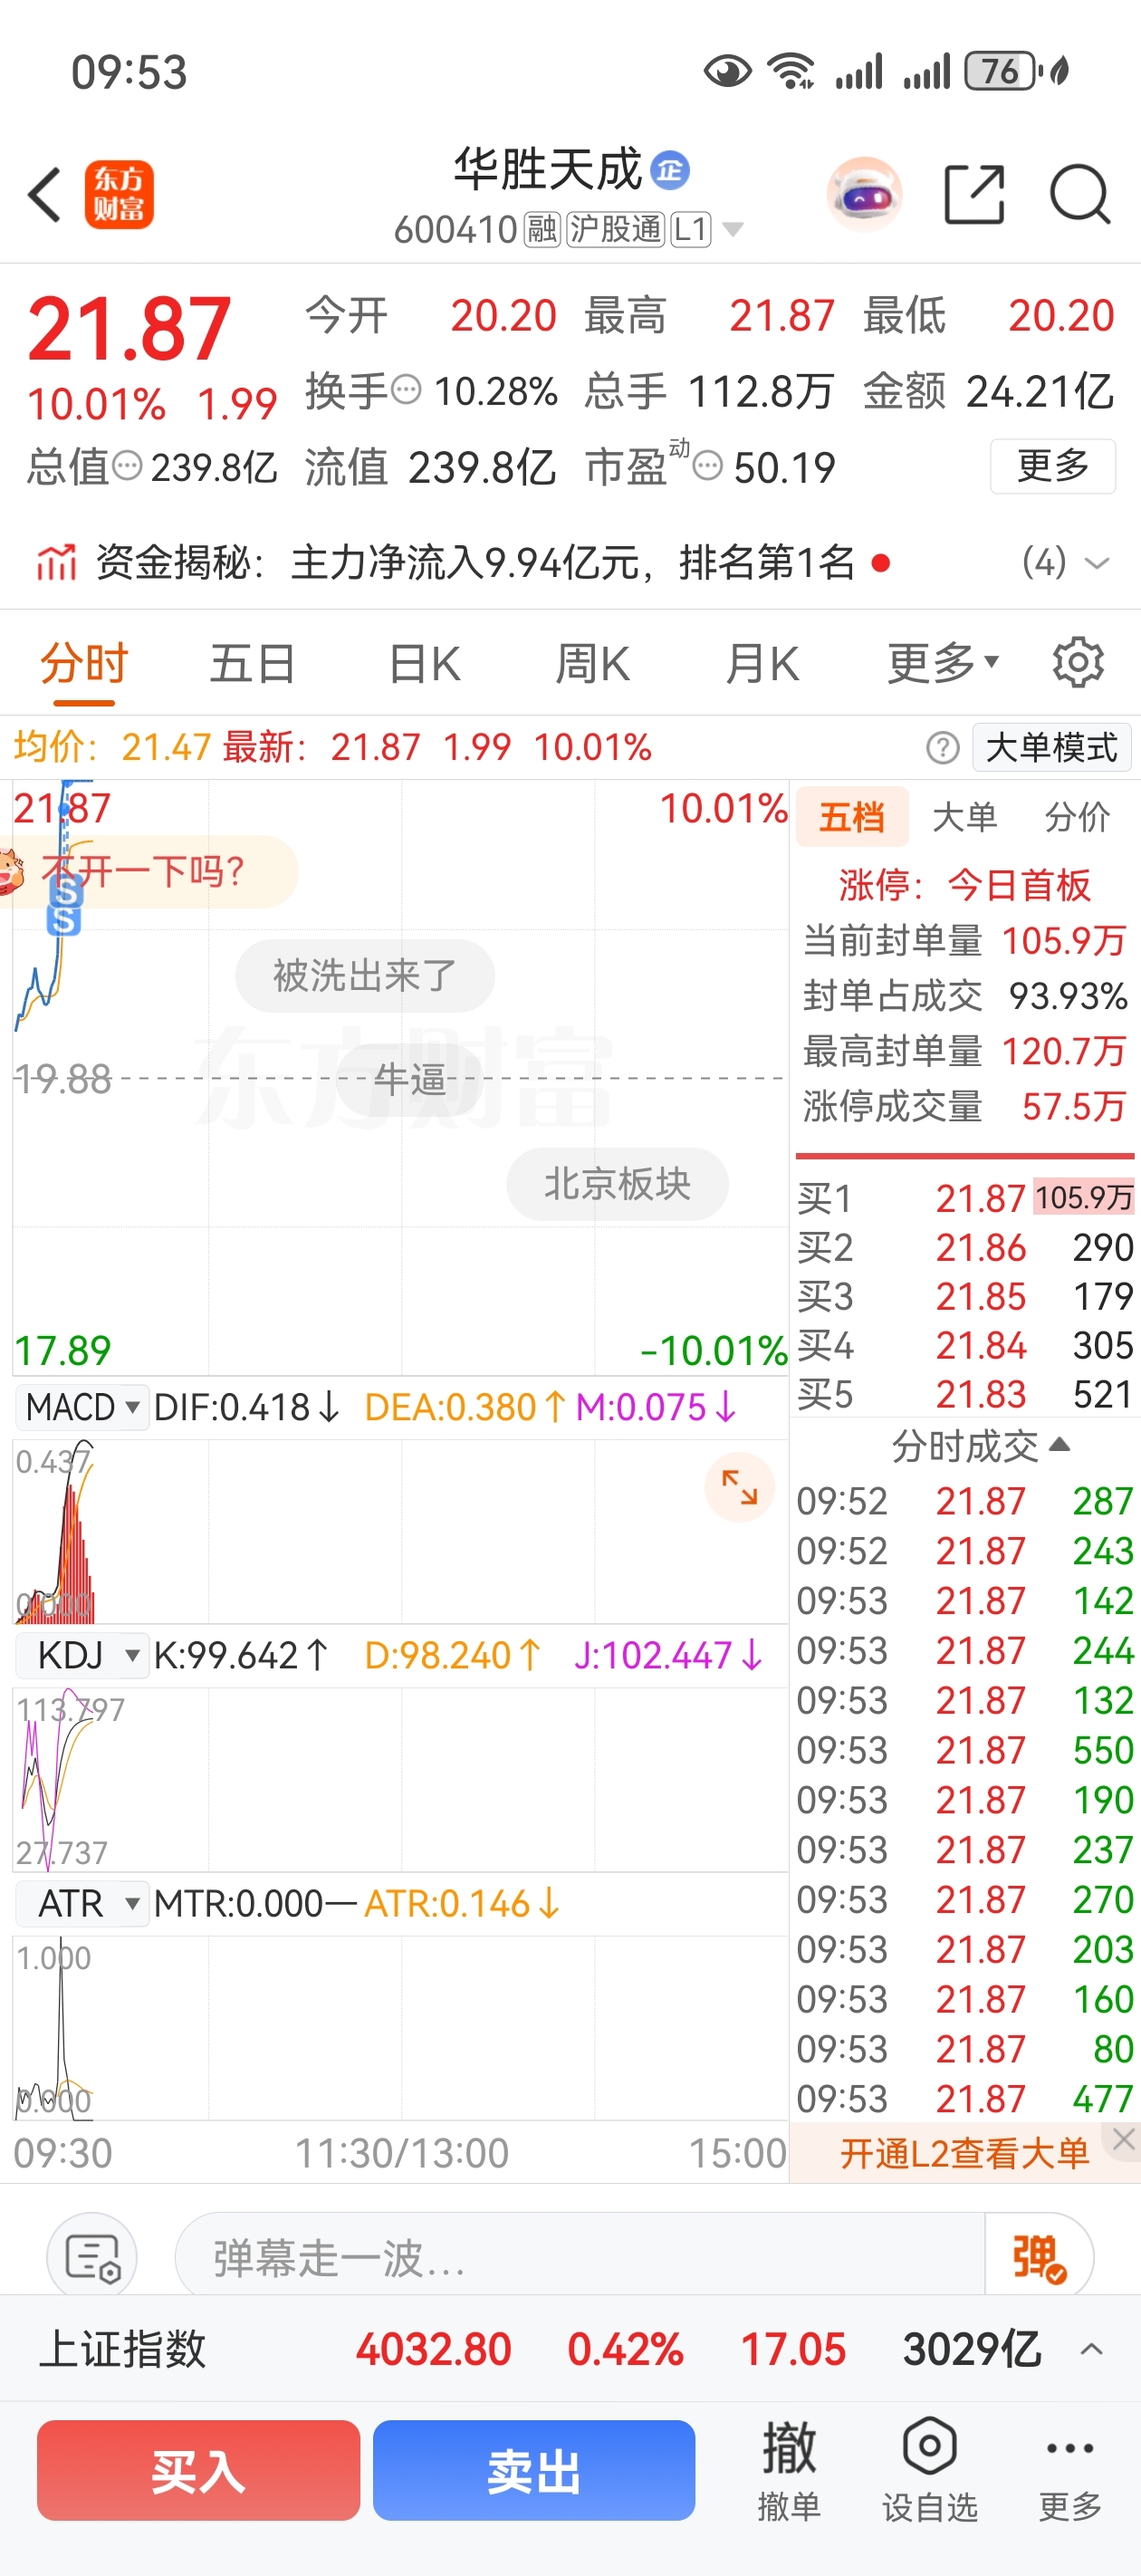Tap the 更多 button in quote header
The width and height of the screenshot is (1141, 2576).
click(1052, 466)
